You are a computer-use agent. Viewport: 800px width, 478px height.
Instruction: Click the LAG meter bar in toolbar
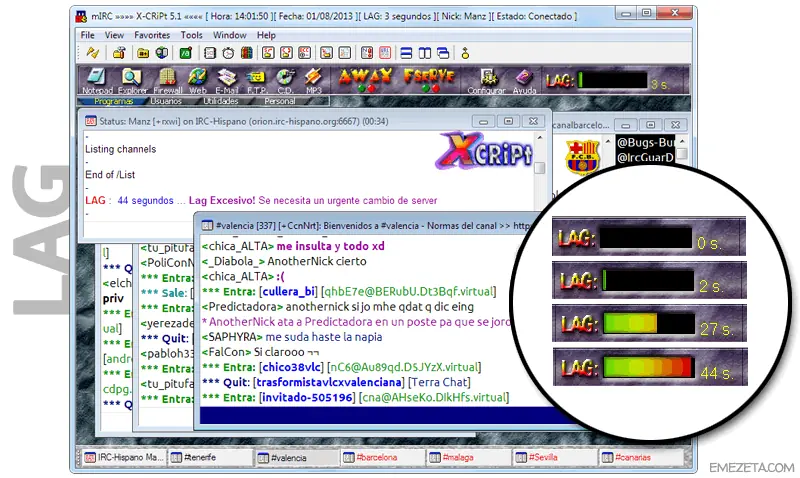click(x=613, y=81)
